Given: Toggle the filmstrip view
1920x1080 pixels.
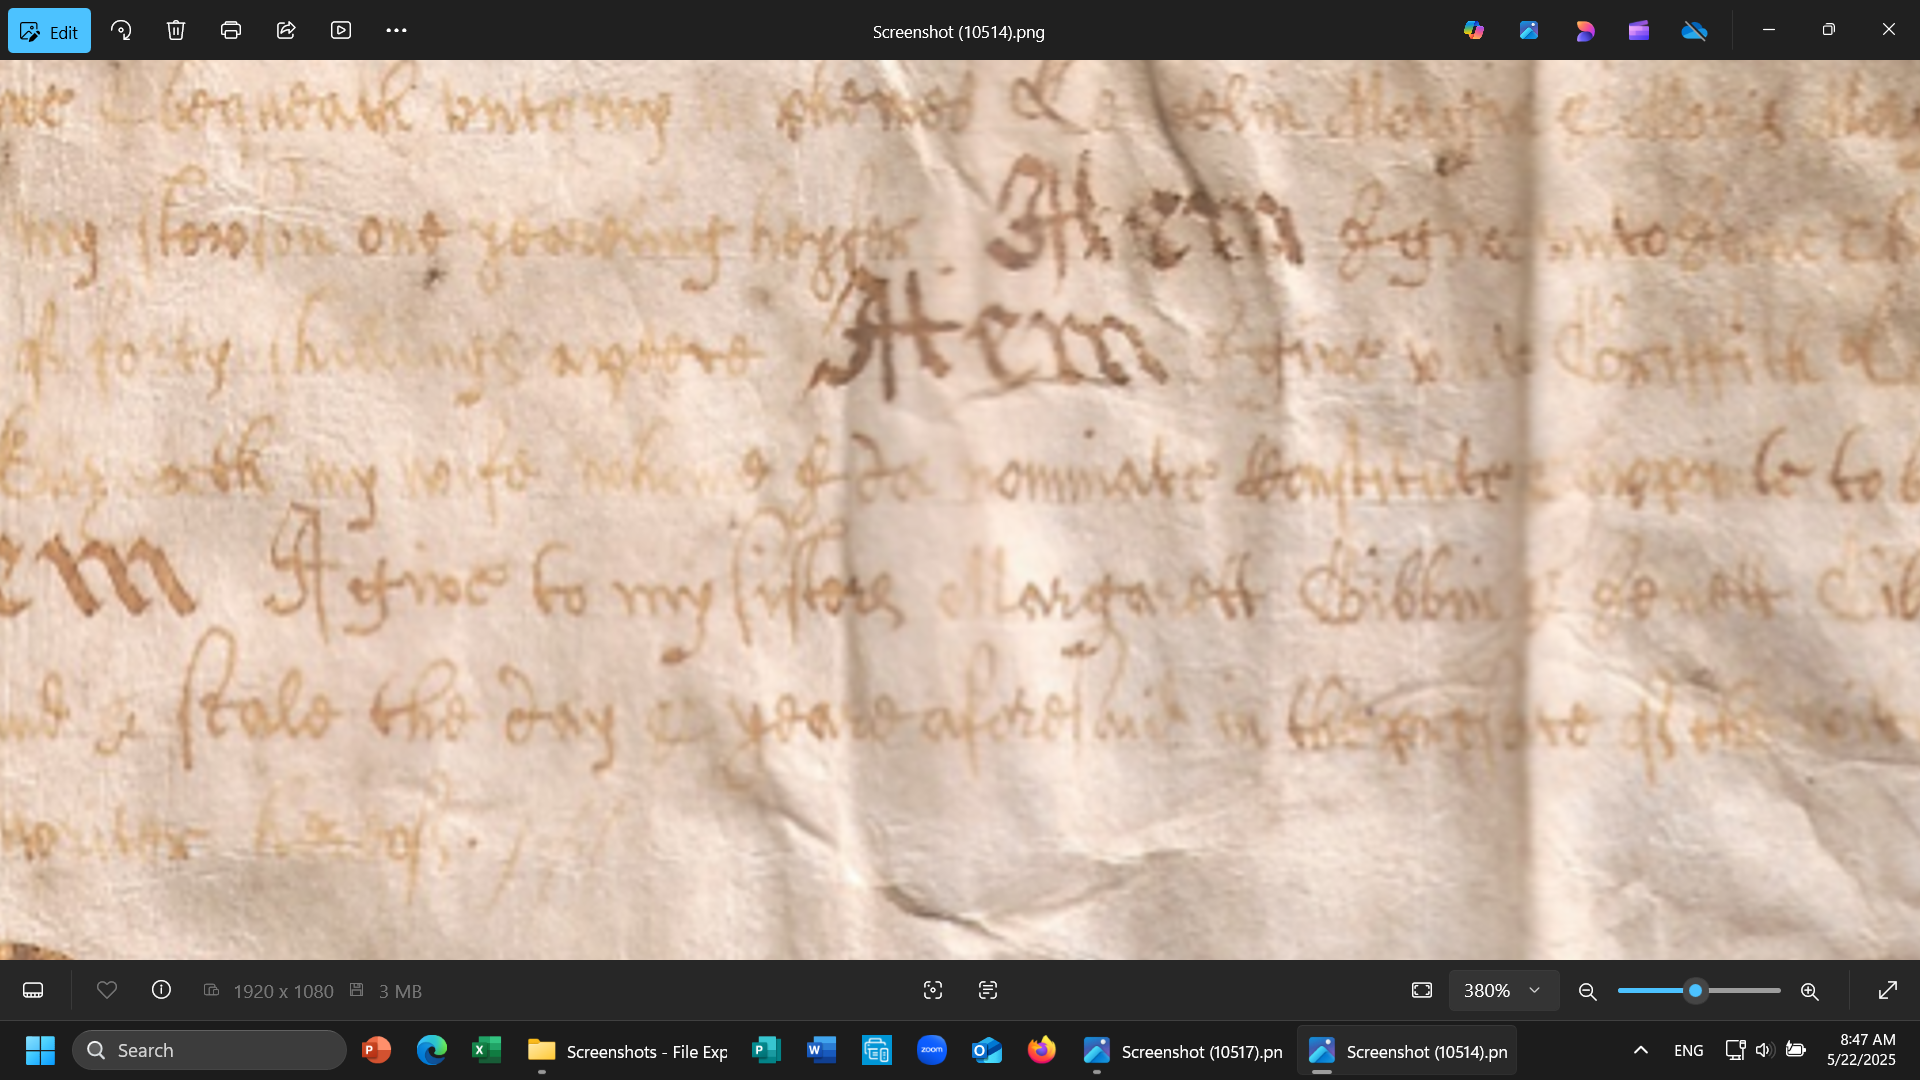Looking at the screenshot, I should (33, 990).
